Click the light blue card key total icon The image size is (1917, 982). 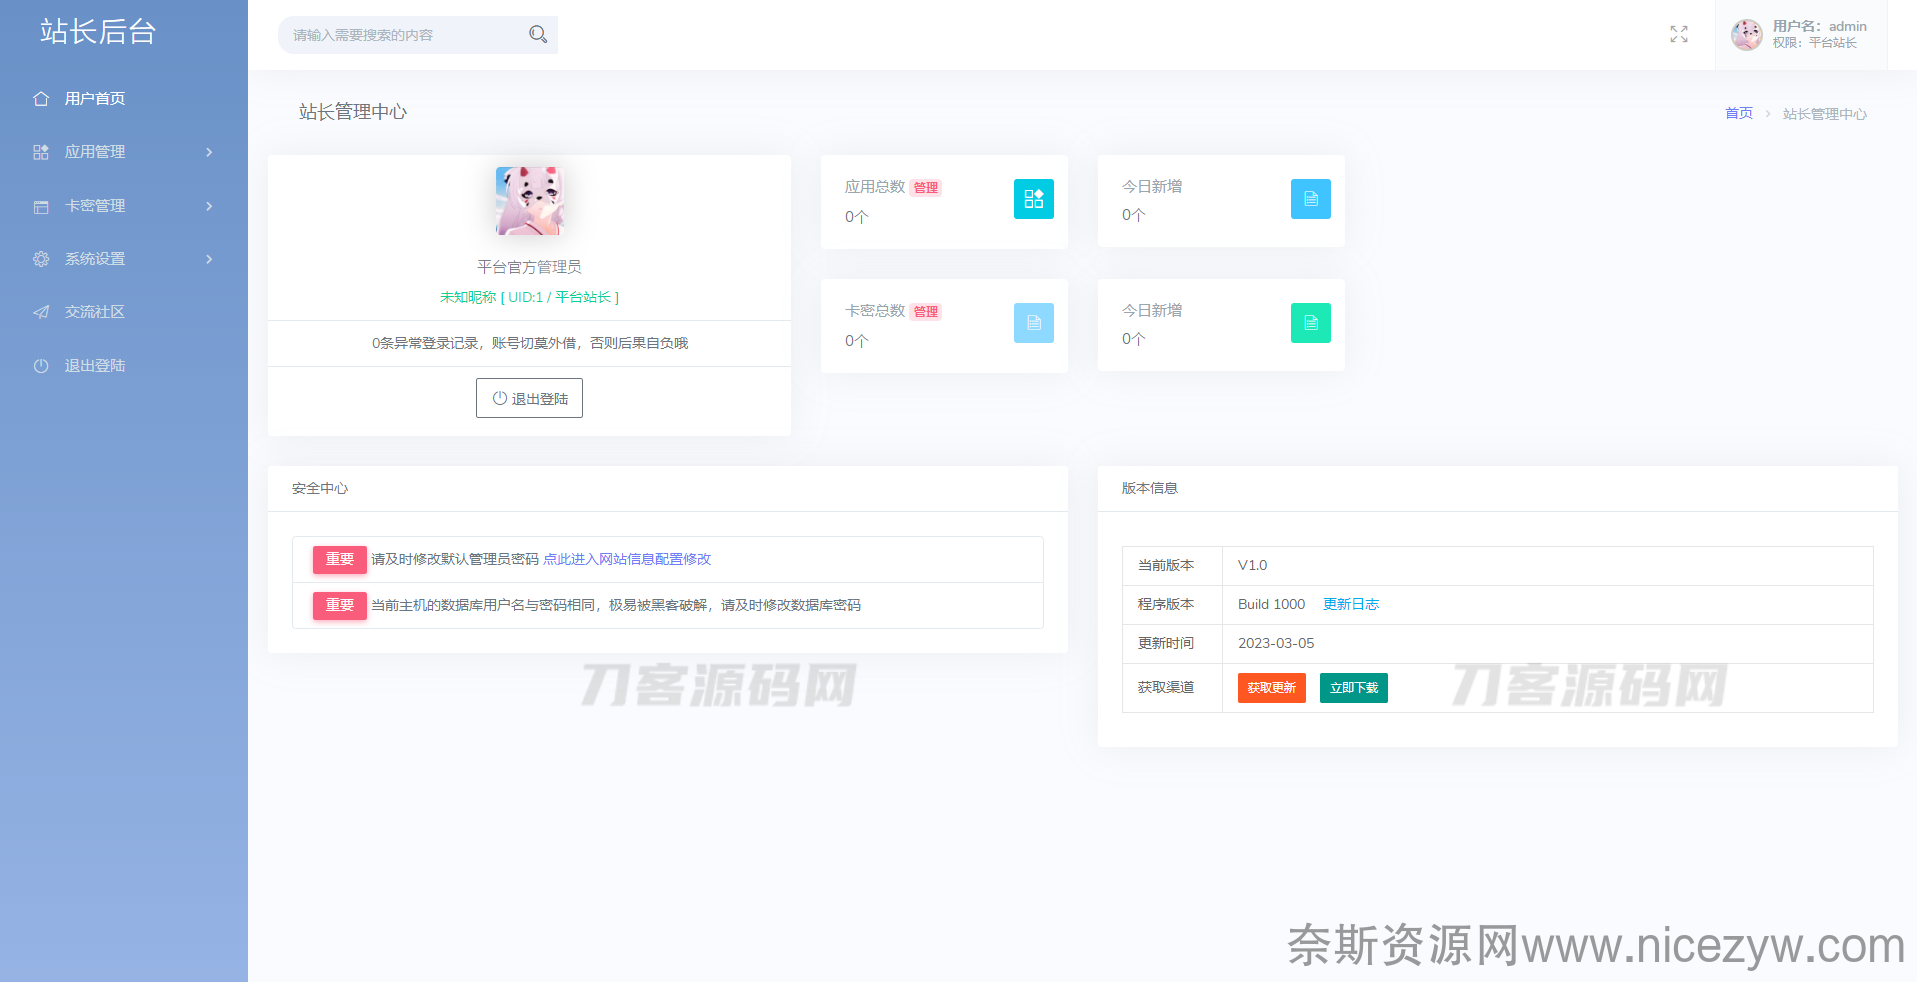point(1033,323)
